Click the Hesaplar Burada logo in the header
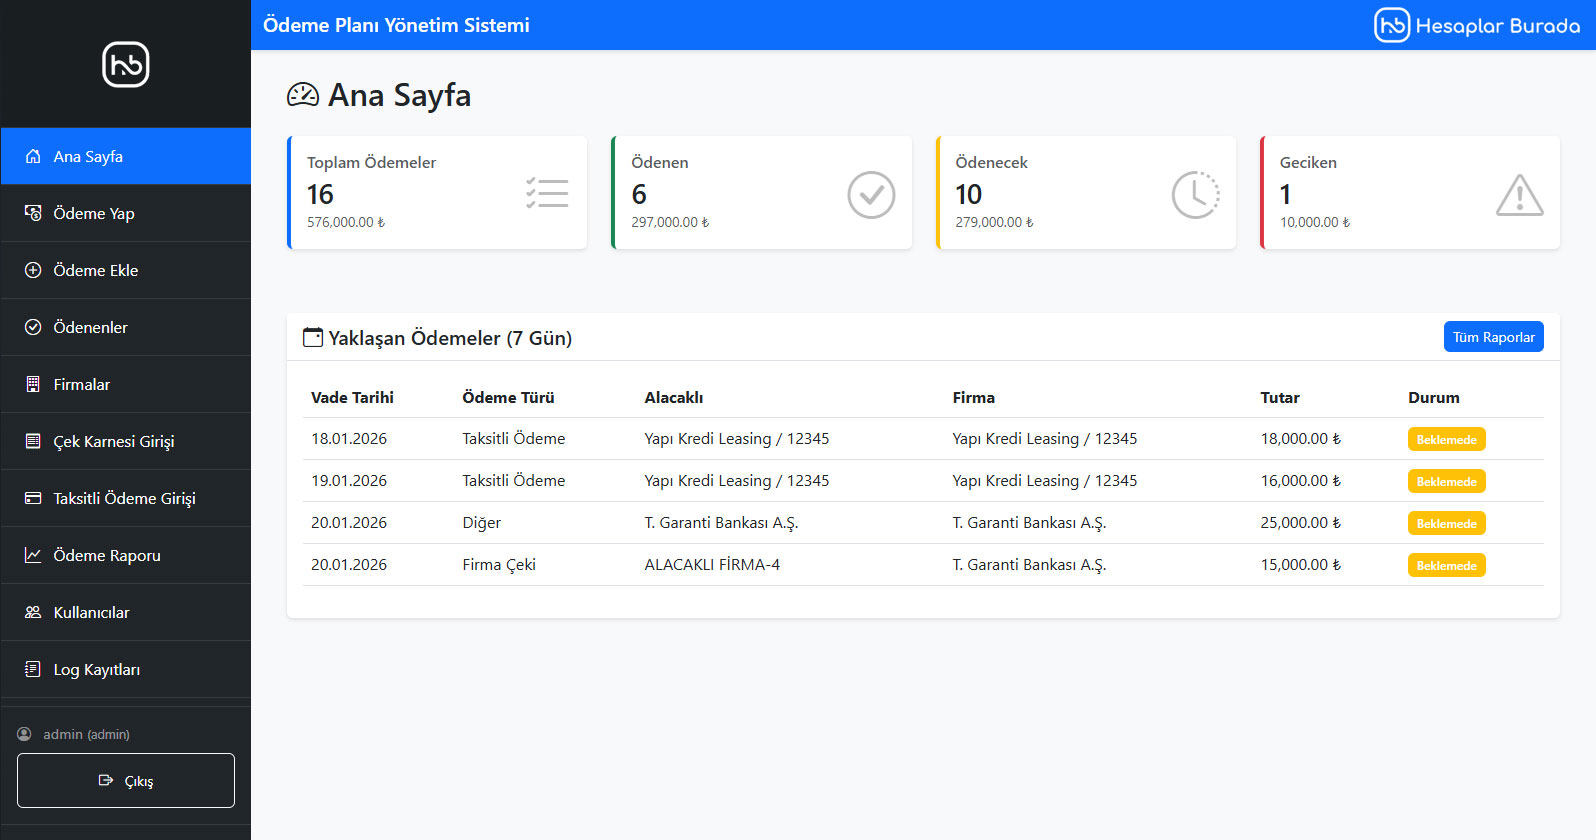 tap(1477, 25)
